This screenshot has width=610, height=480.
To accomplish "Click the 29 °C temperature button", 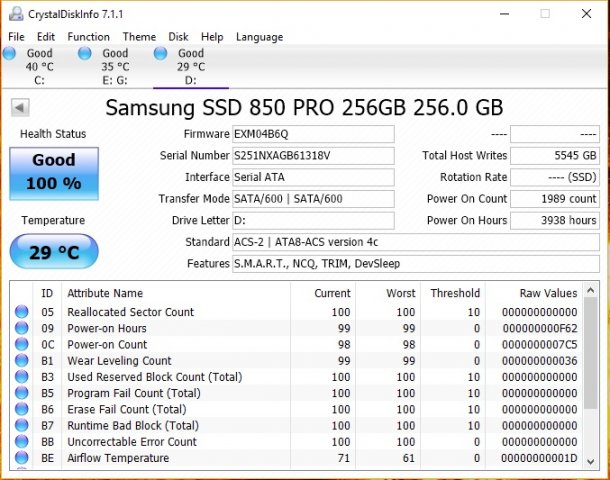I will coord(54,252).
